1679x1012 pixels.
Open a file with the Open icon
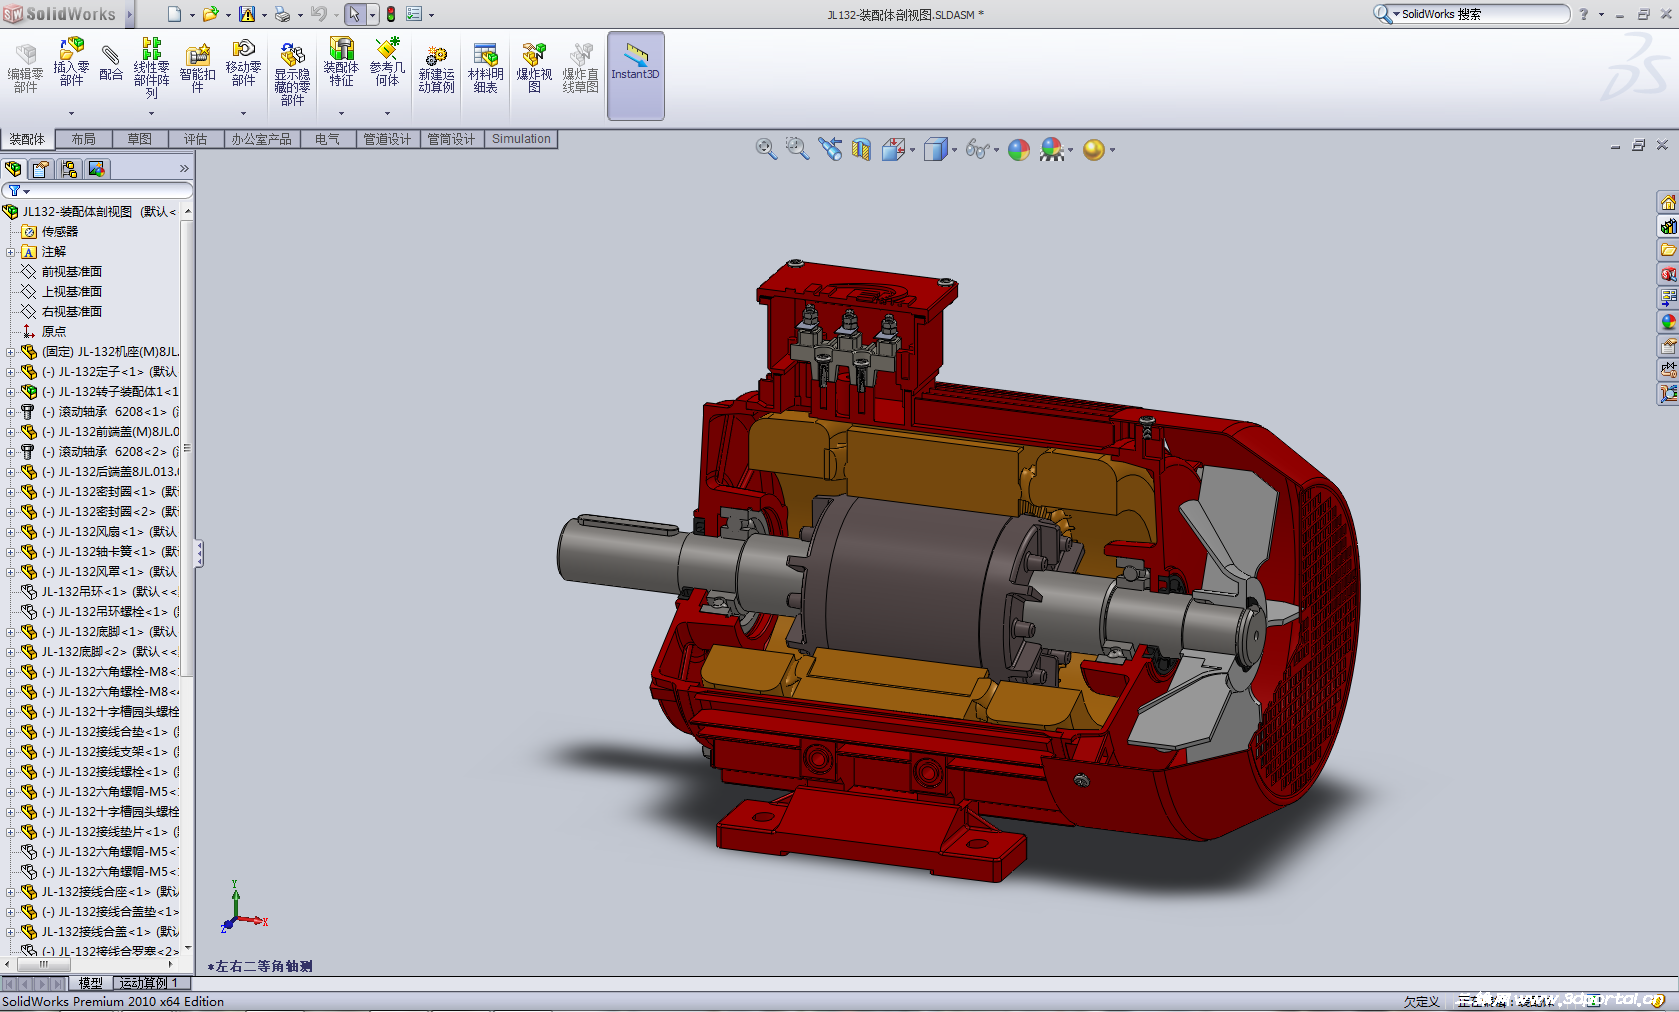coord(210,14)
